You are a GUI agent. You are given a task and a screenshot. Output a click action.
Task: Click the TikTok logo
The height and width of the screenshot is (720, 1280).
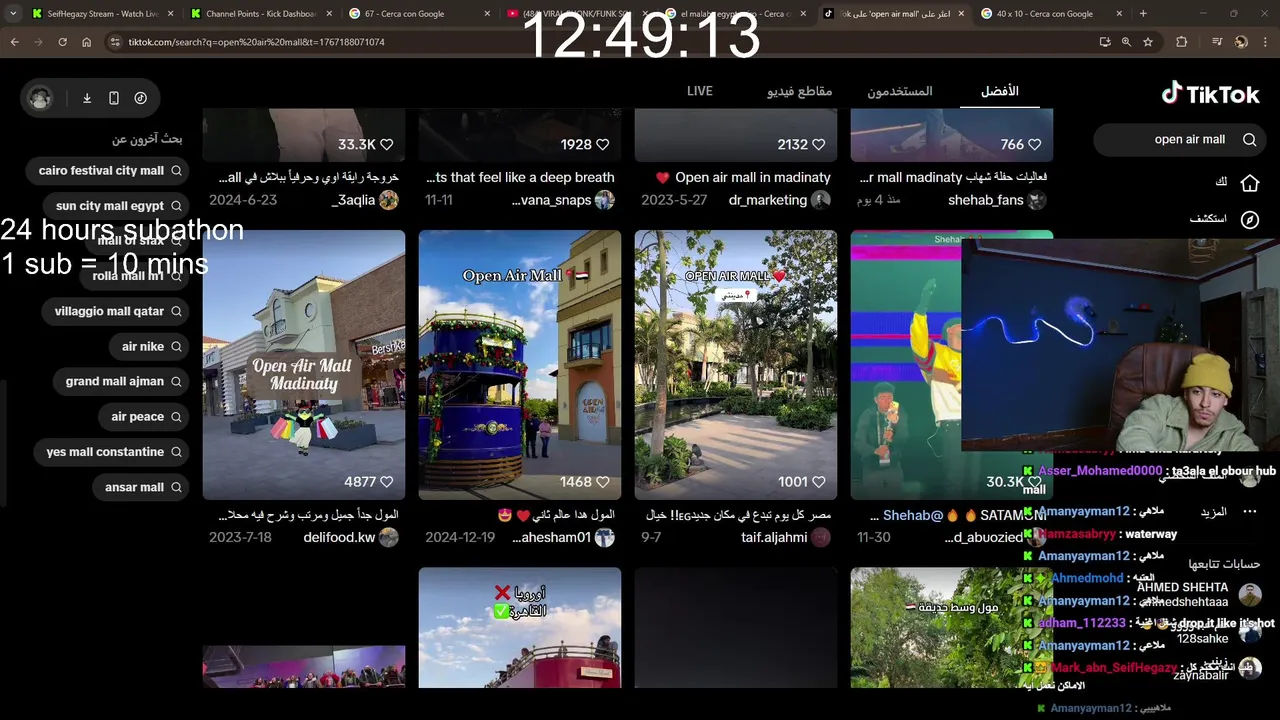click(x=1210, y=94)
